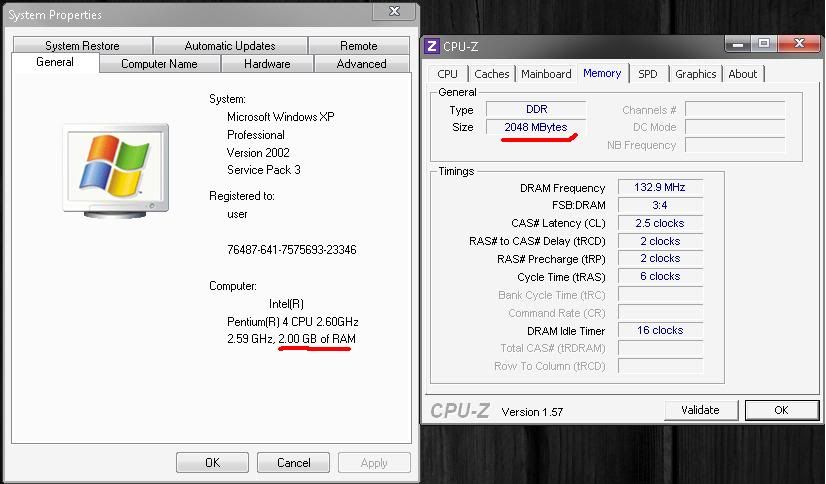Click the 'Service Pack 3' text
826x484 pixels.
pos(264,170)
